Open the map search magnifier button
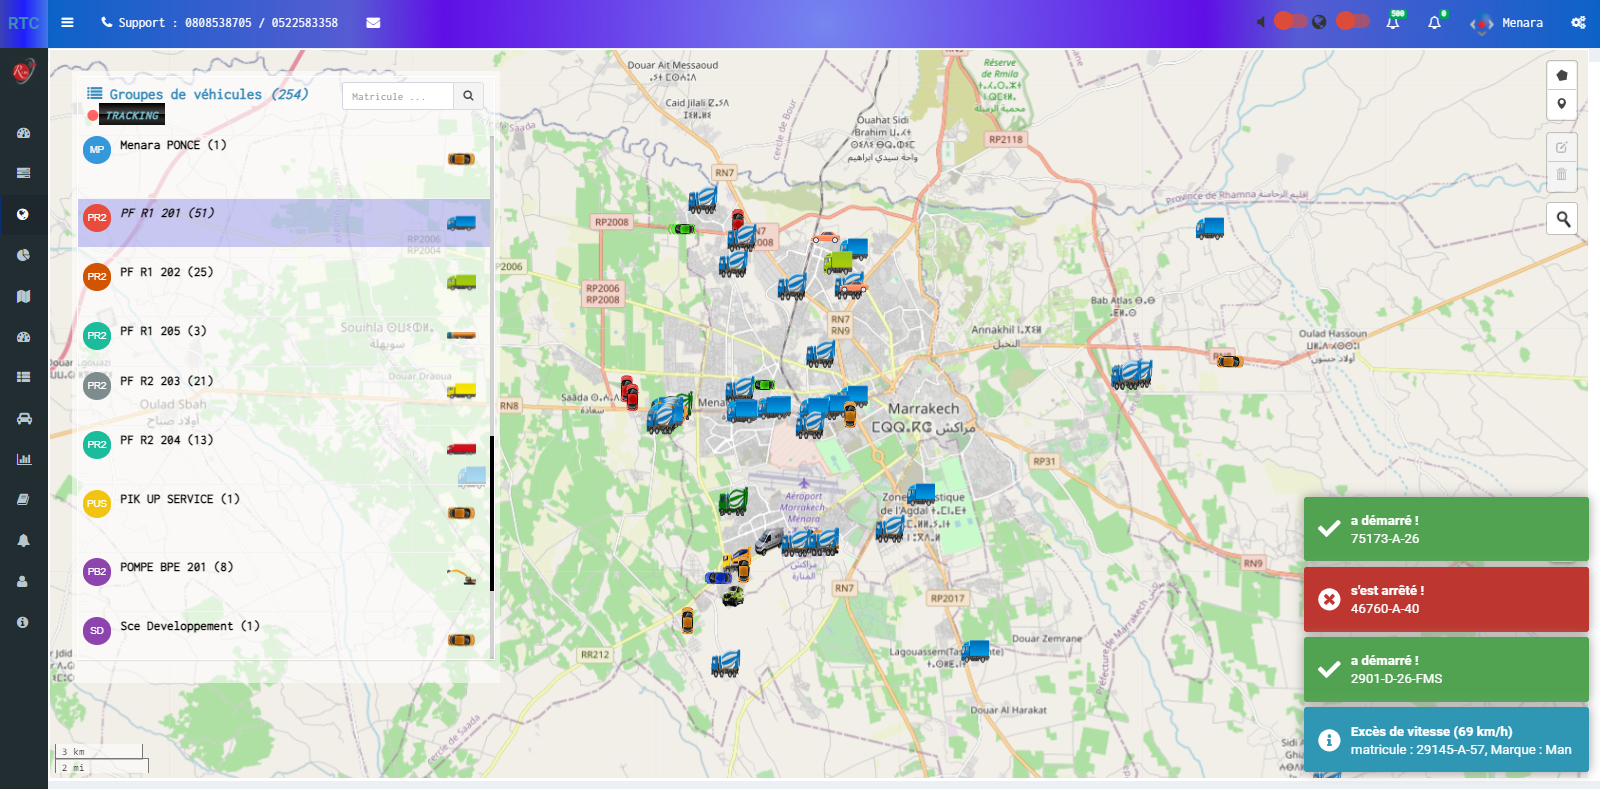Screen dimensions: 1600x789 pyautogui.click(x=1562, y=219)
